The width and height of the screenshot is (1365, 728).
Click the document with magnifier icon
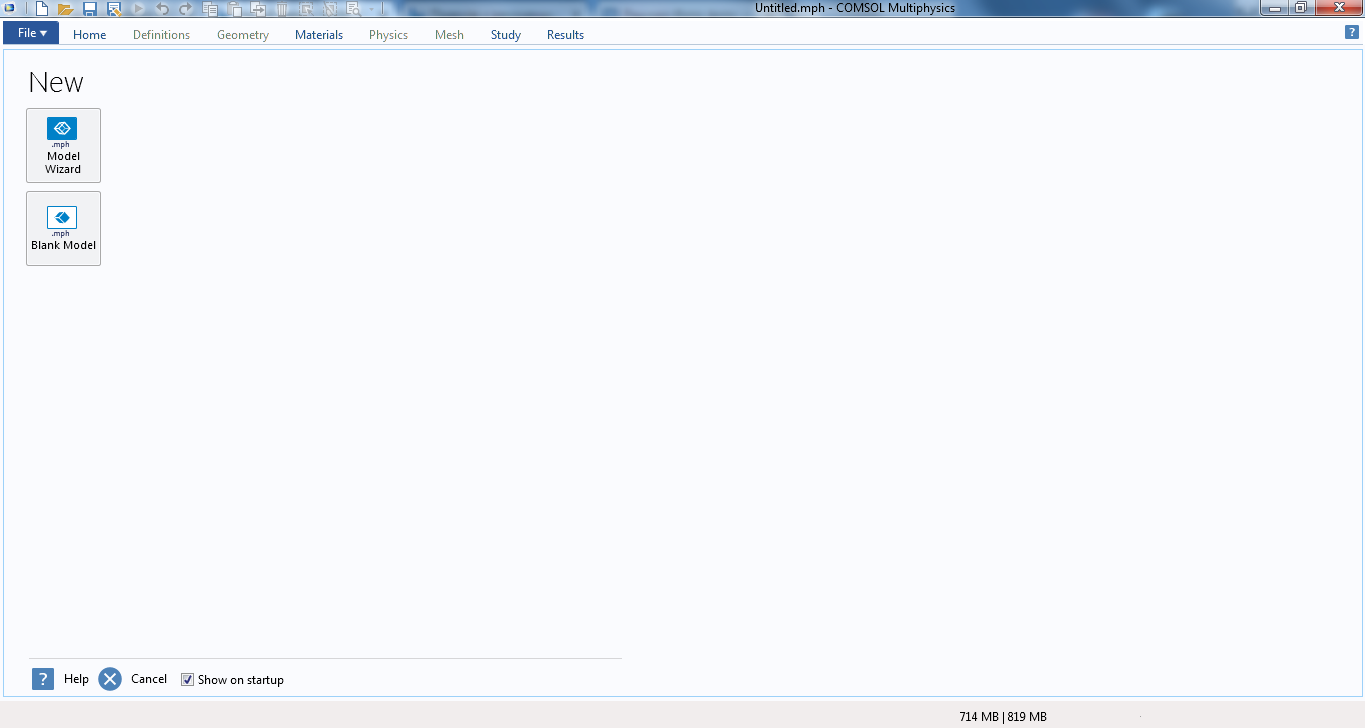354,9
